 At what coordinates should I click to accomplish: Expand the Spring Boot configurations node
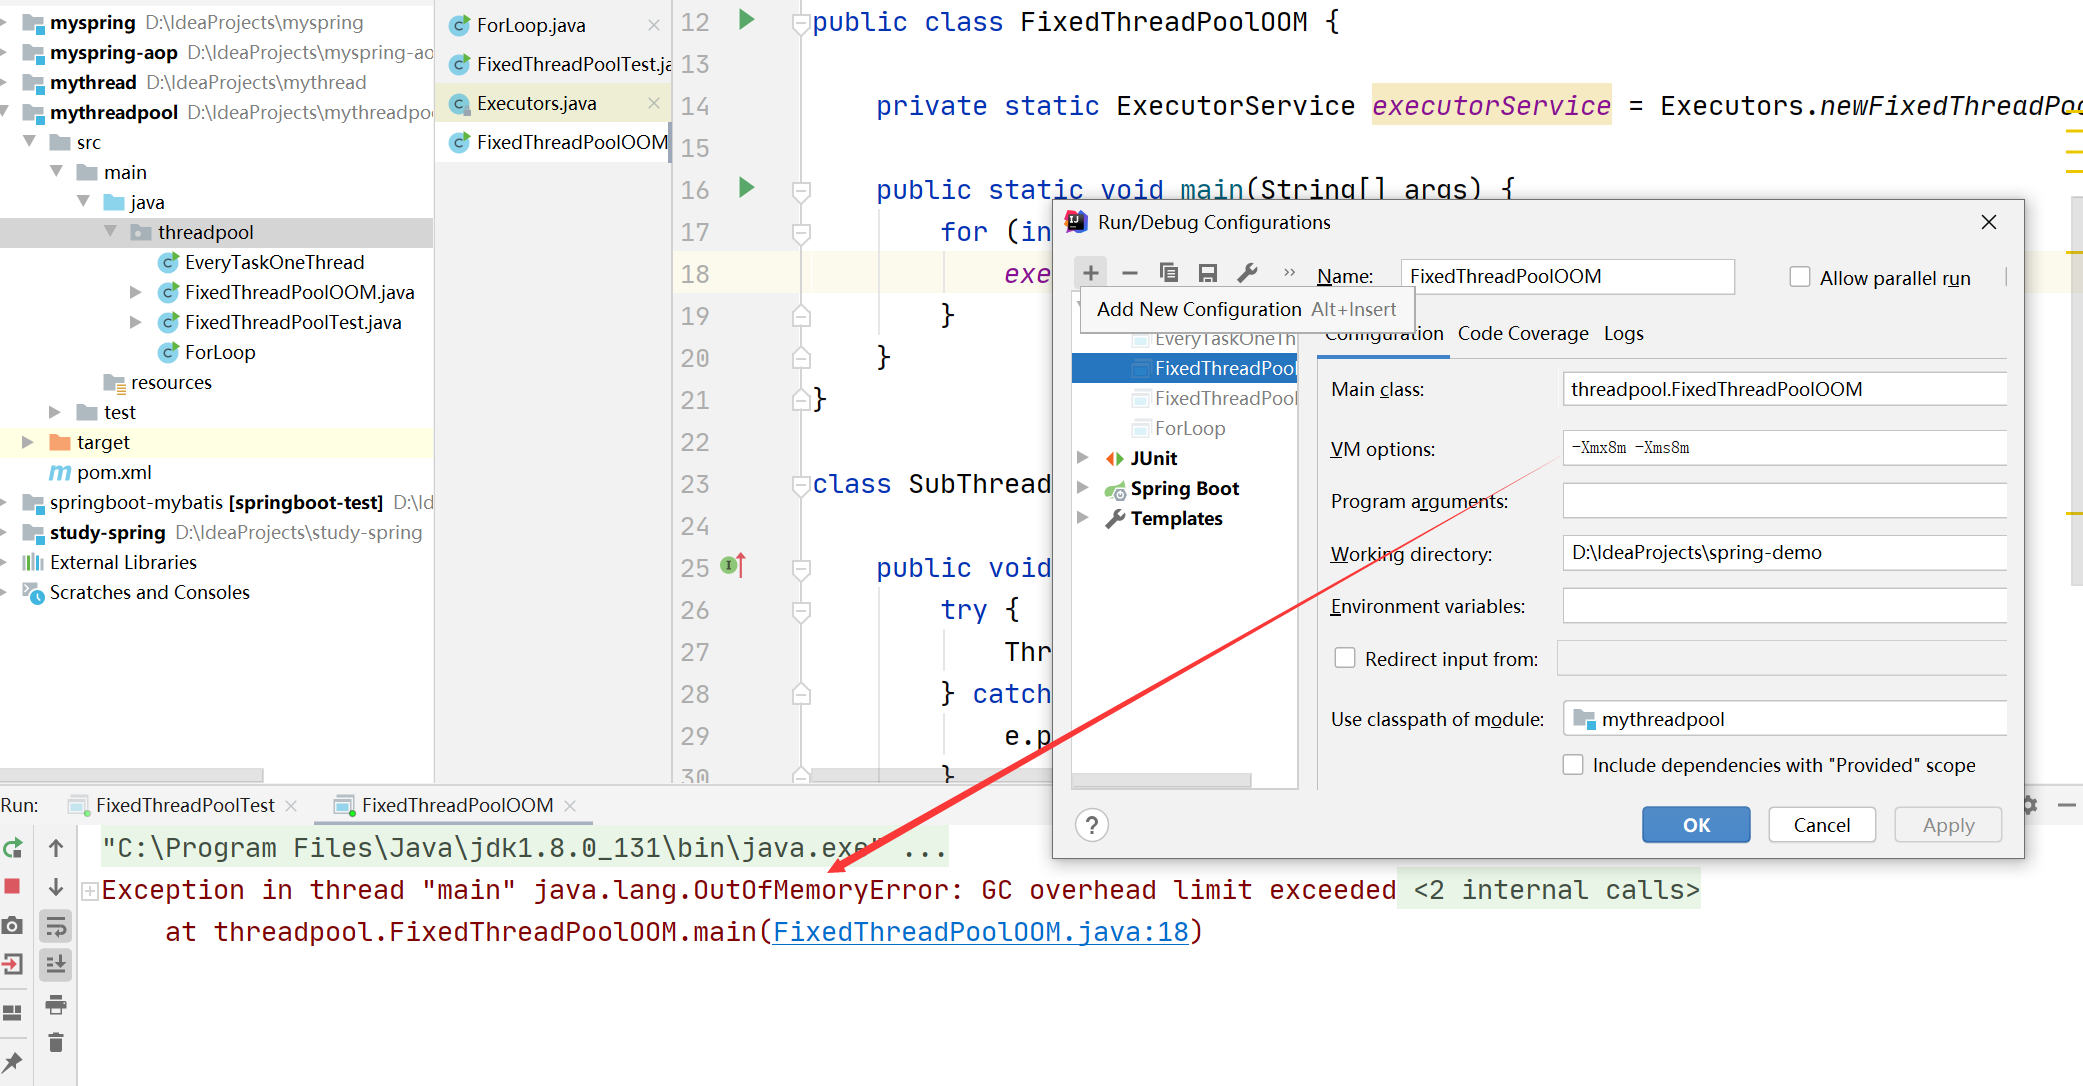[1083, 488]
